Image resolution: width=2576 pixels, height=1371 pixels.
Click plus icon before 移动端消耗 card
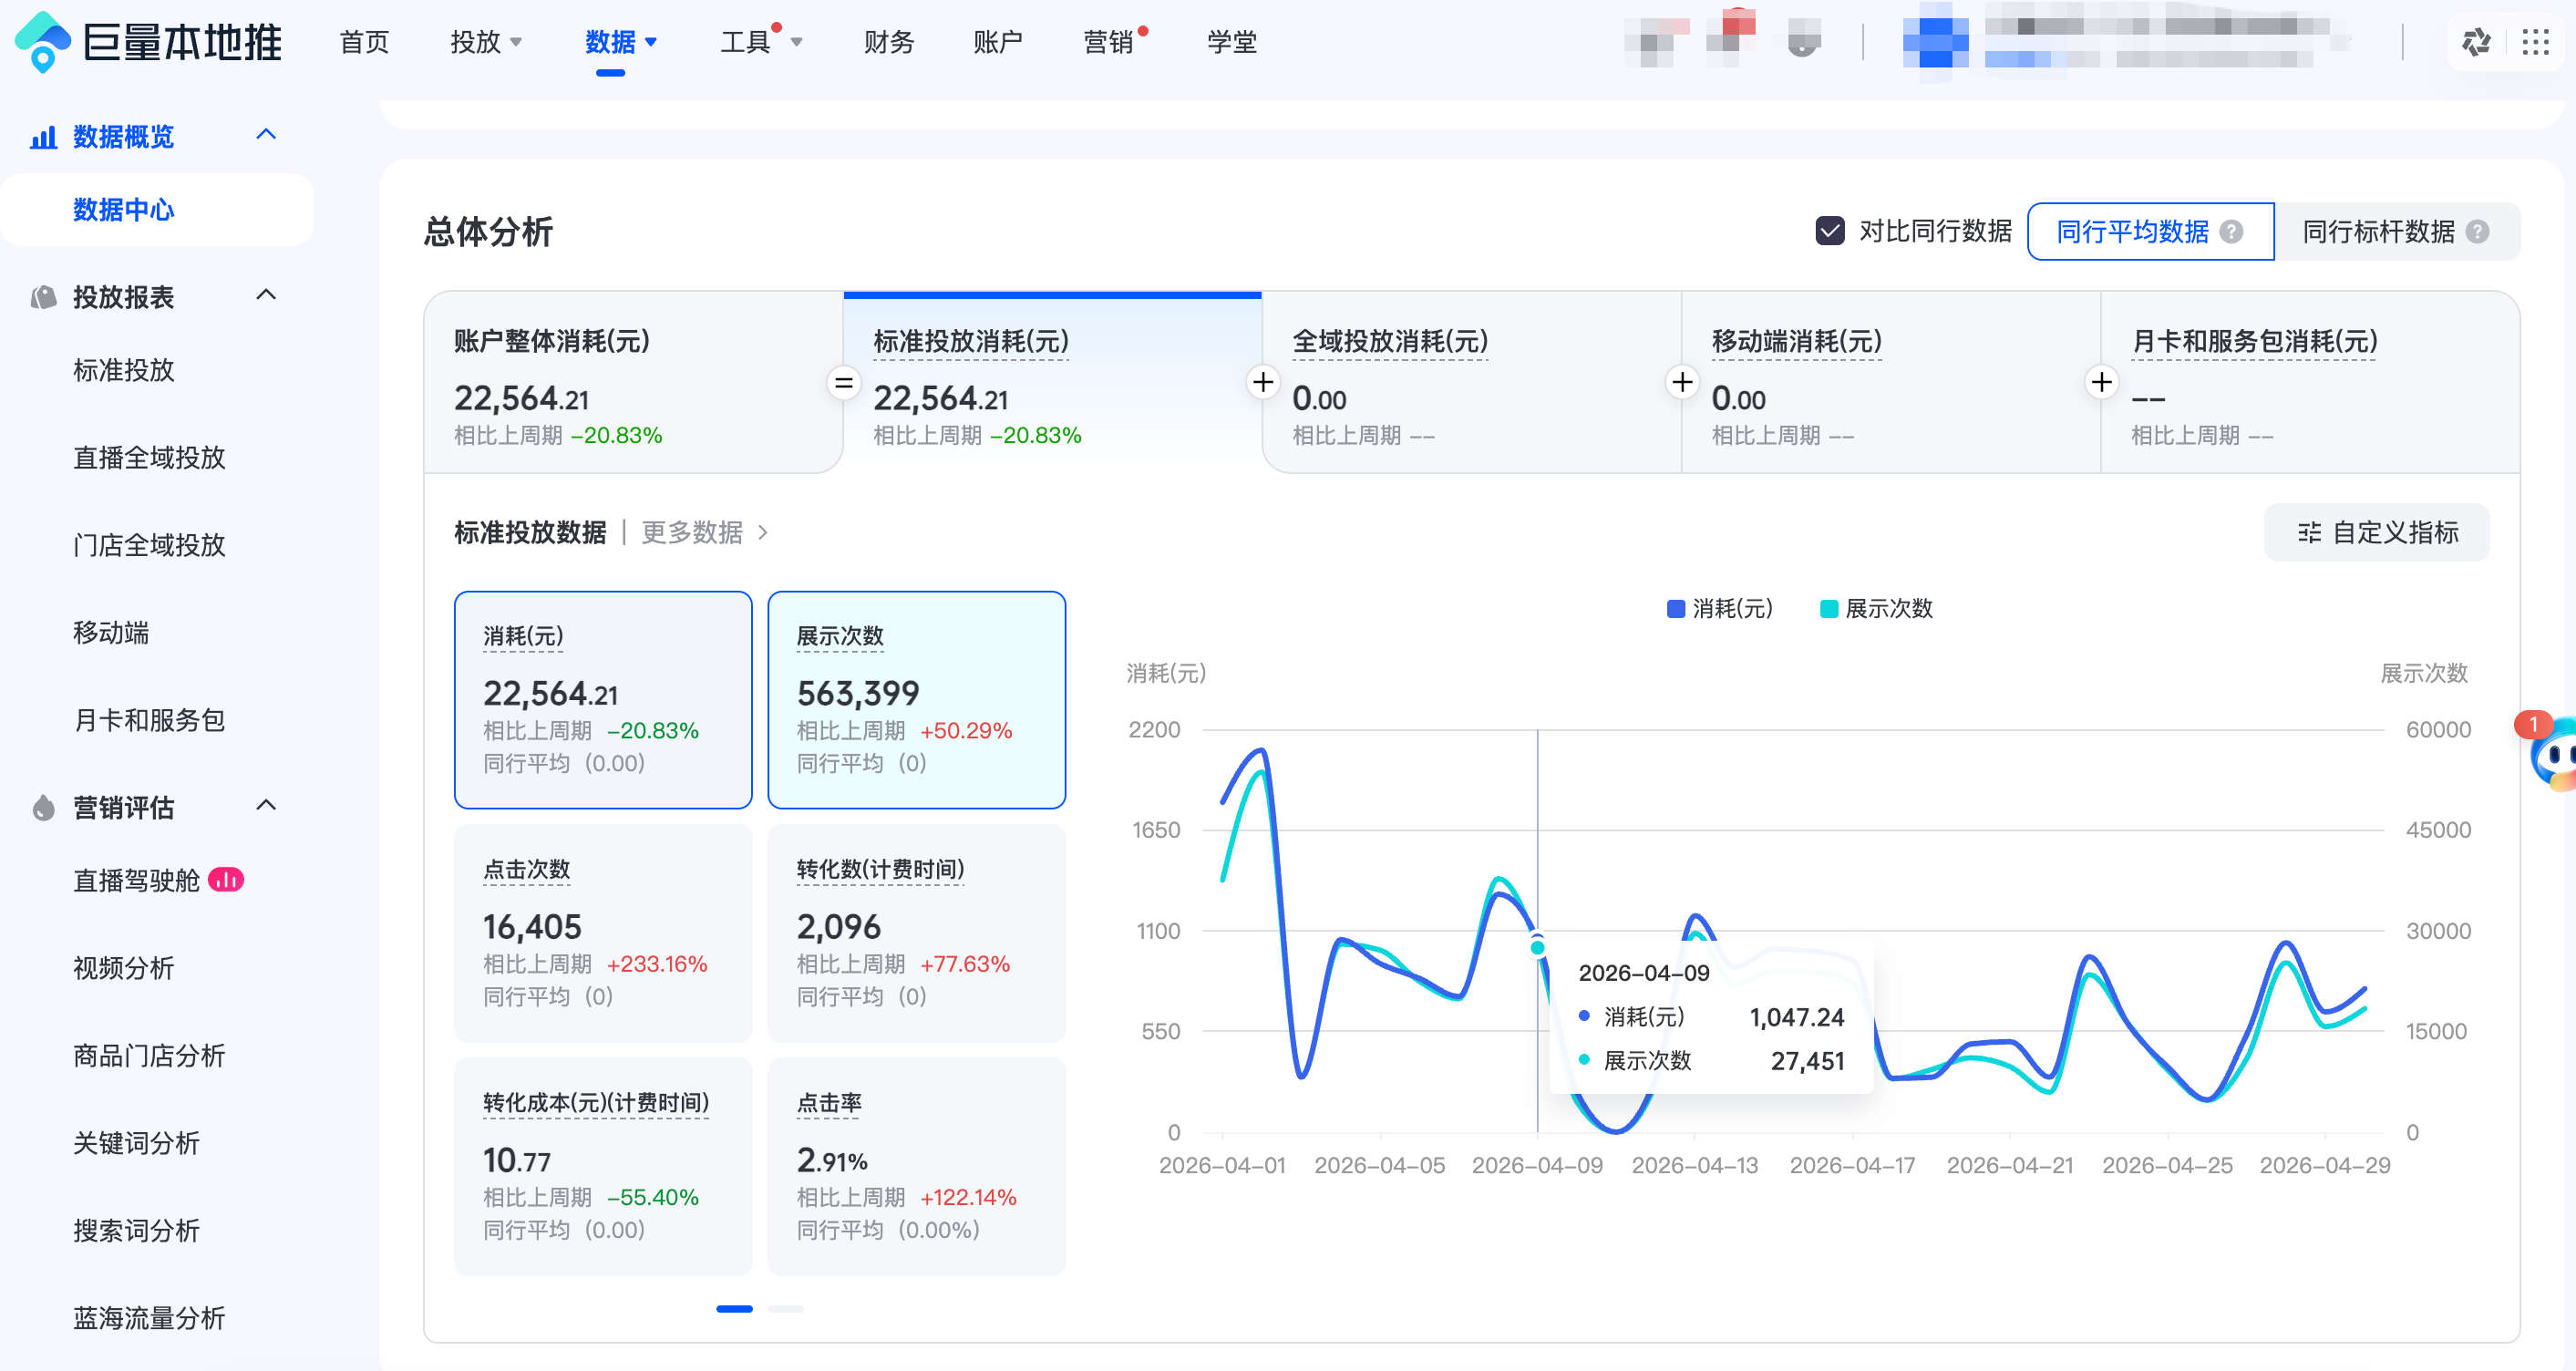[1682, 383]
